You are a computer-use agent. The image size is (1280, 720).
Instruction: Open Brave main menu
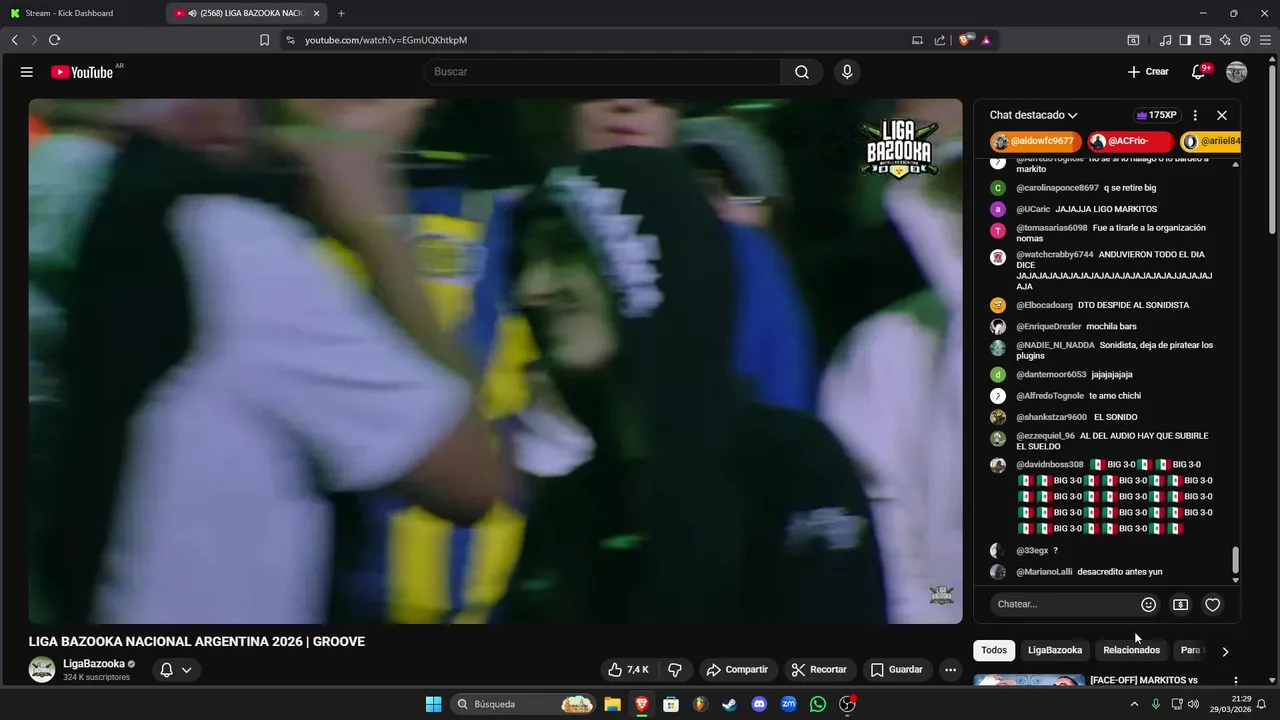click(x=1265, y=40)
